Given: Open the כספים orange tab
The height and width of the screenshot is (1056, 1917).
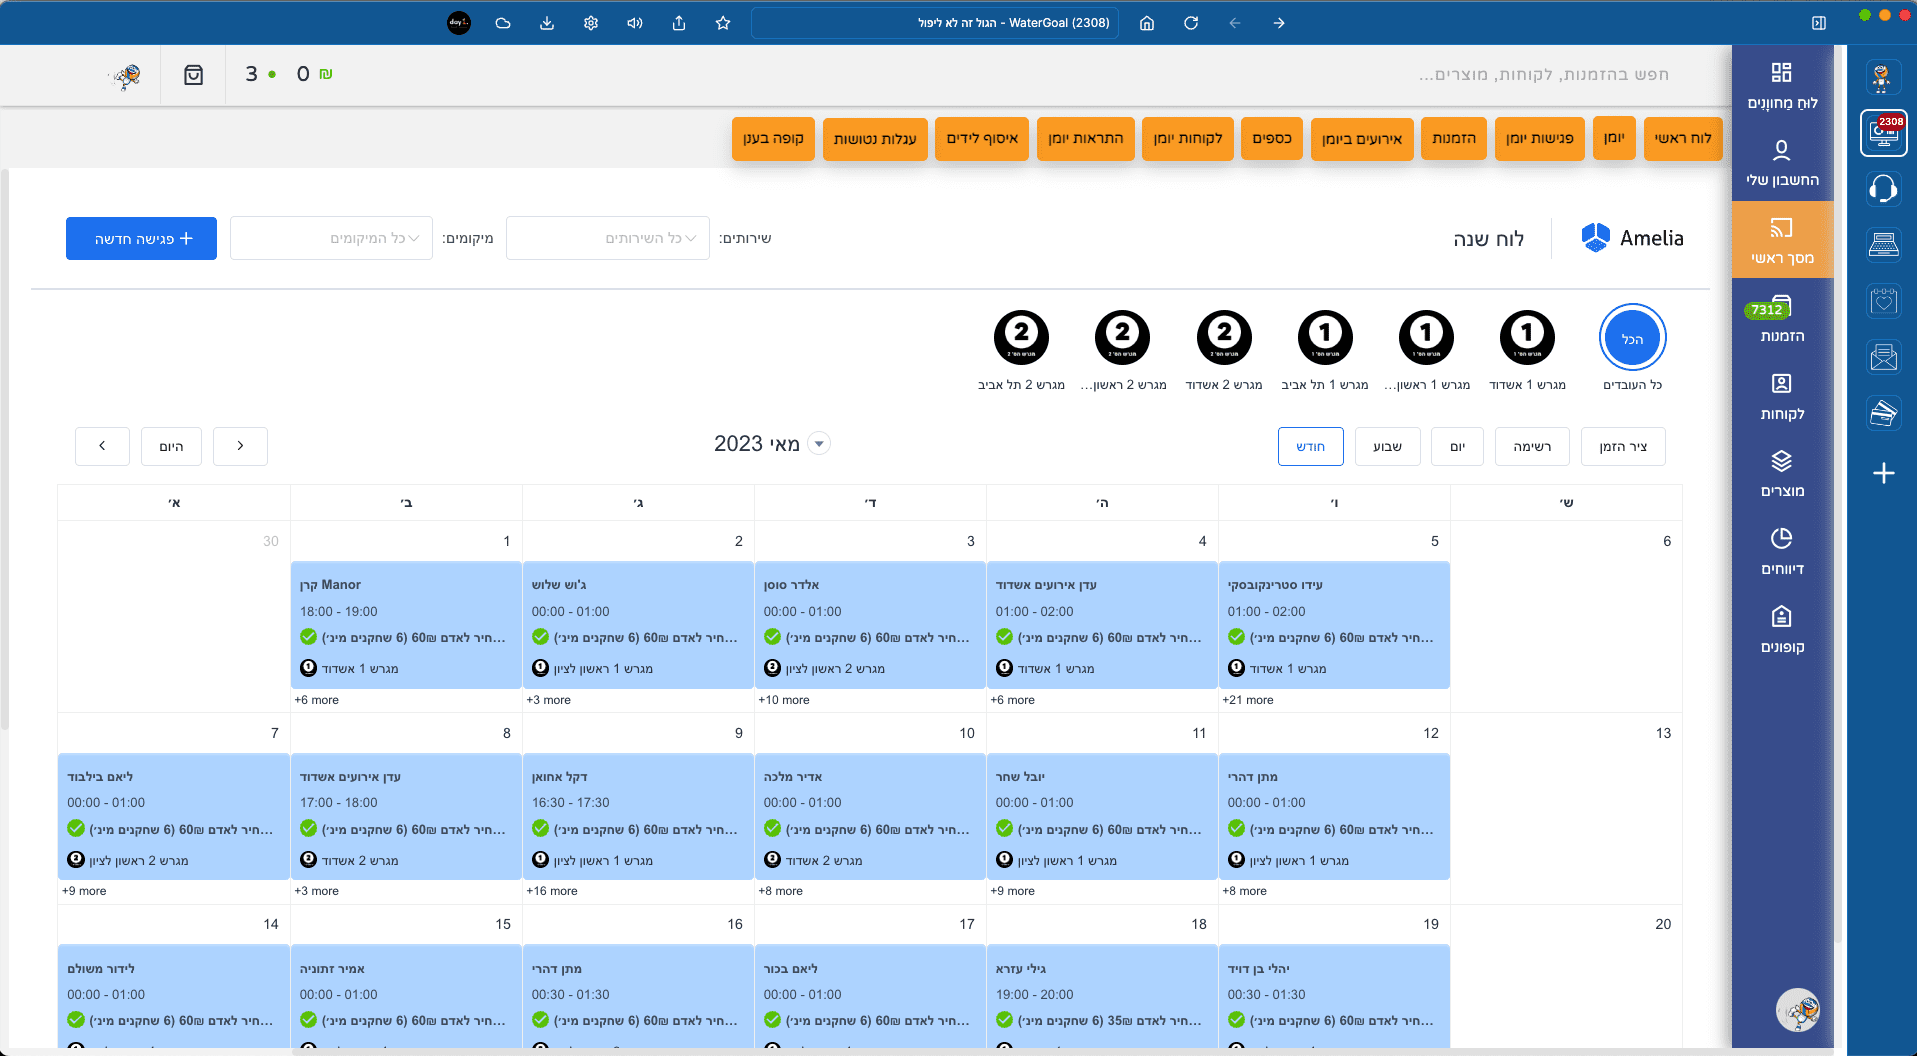Looking at the screenshot, I should [1271, 139].
